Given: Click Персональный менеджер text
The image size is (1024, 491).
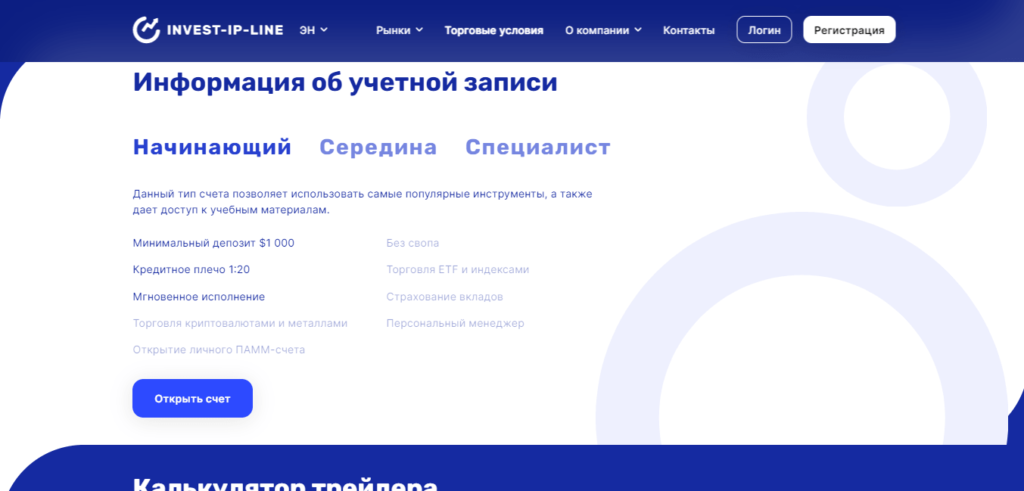Looking at the screenshot, I should [x=455, y=323].
